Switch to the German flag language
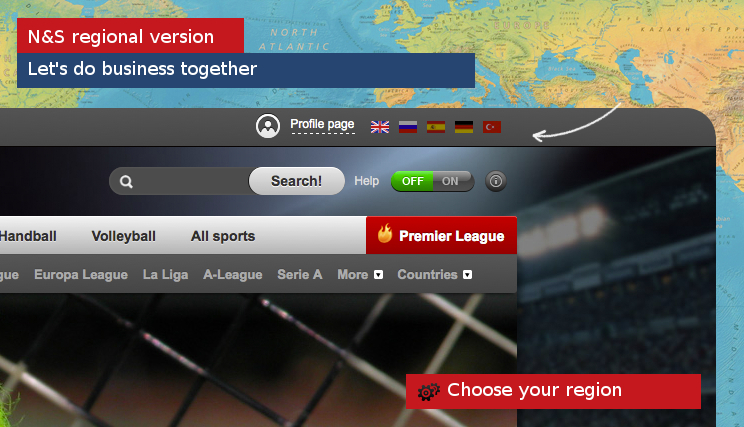The image size is (744, 427). pyautogui.click(x=464, y=127)
